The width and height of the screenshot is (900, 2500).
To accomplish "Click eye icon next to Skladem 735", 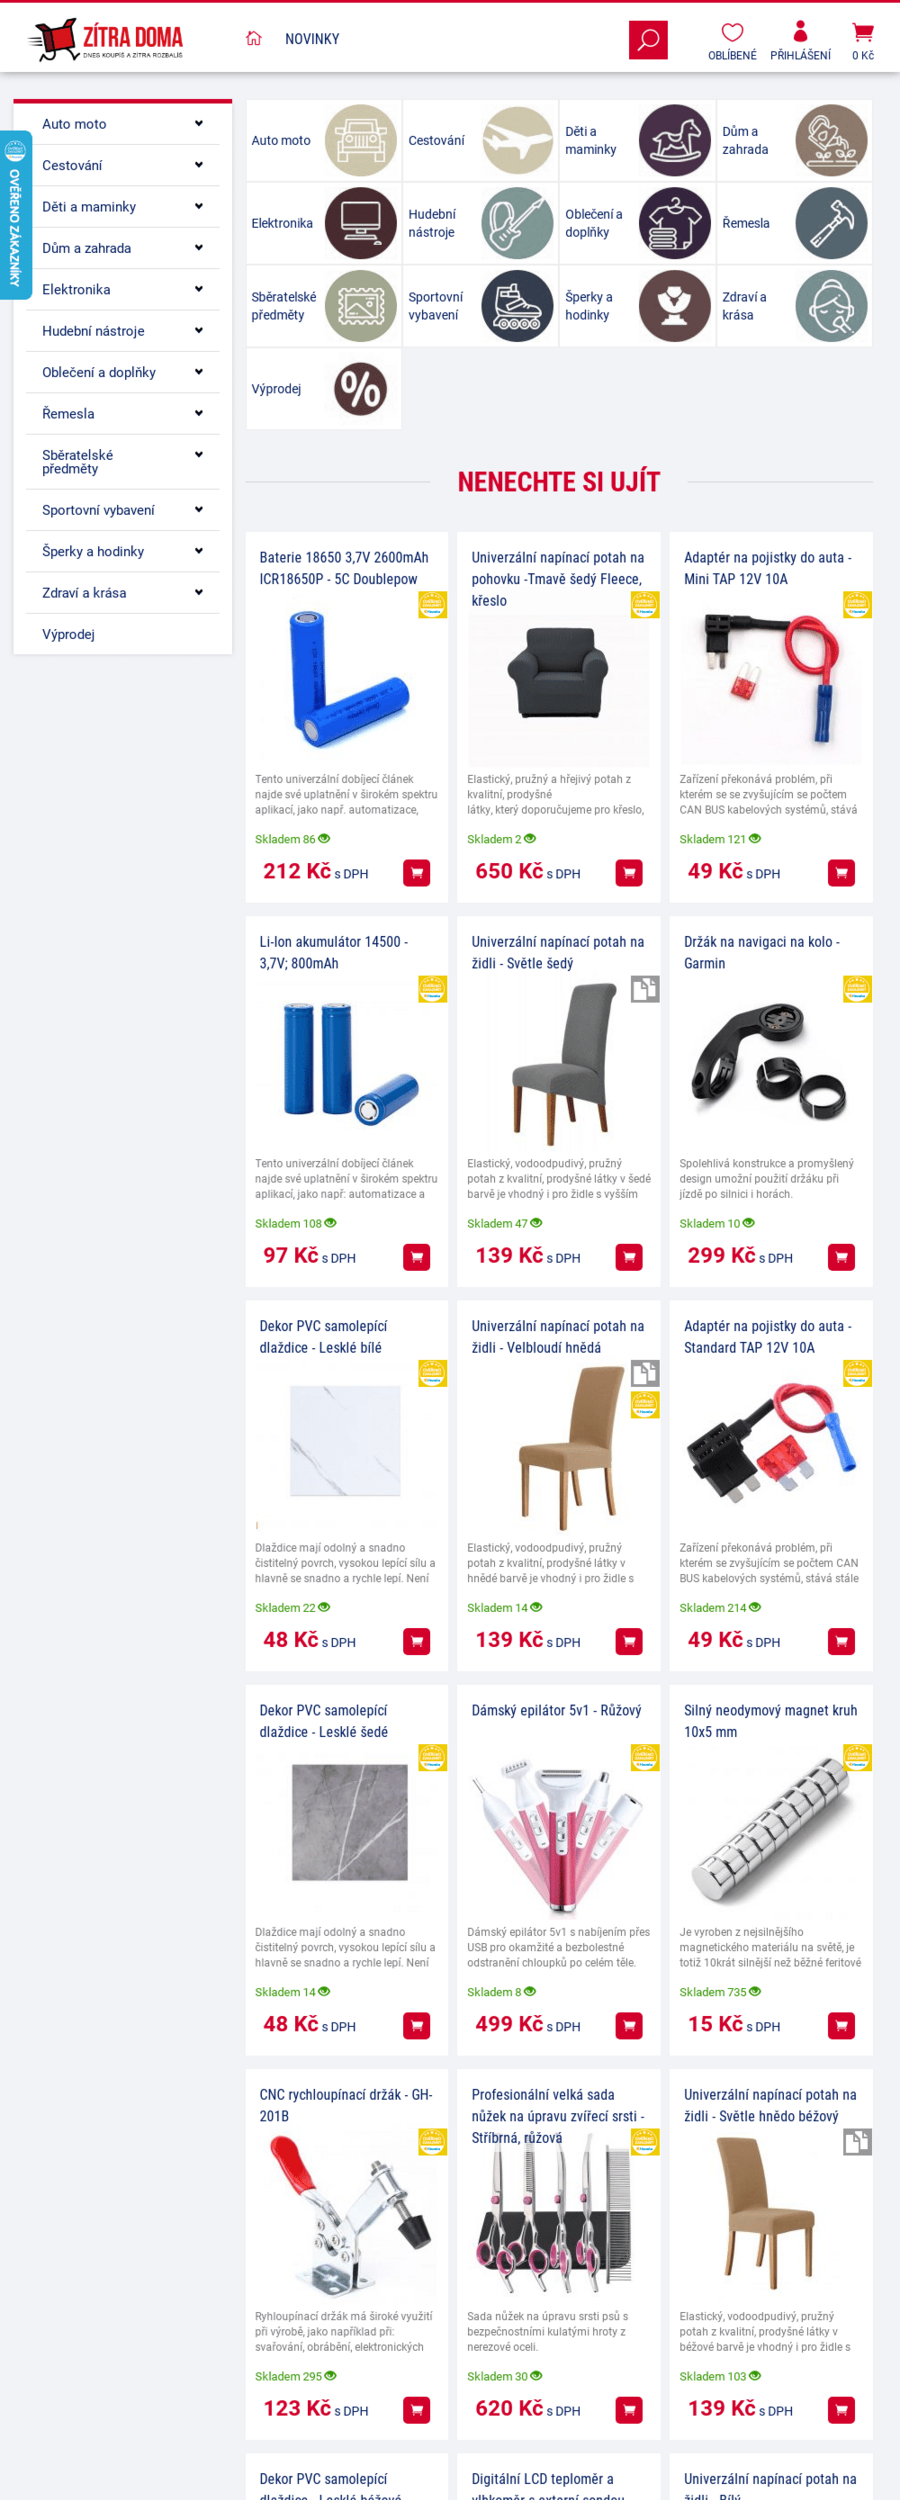I will (x=755, y=1991).
